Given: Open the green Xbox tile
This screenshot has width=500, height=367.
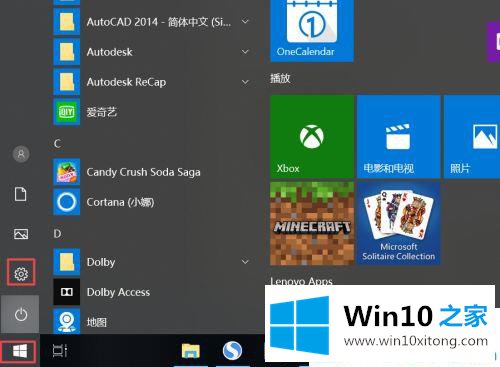Looking at the screenshot, I should click(x=312, y=137).
